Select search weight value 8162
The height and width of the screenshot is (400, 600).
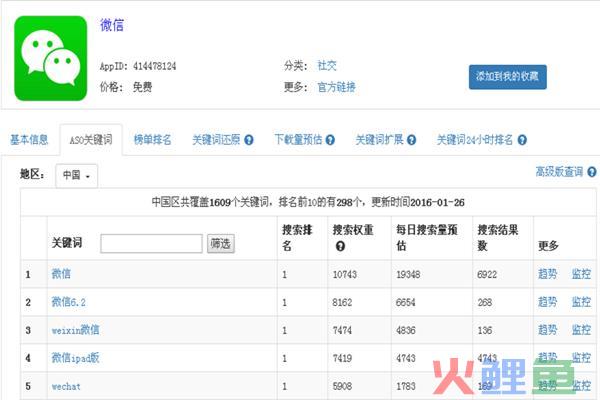coord(342,302)
